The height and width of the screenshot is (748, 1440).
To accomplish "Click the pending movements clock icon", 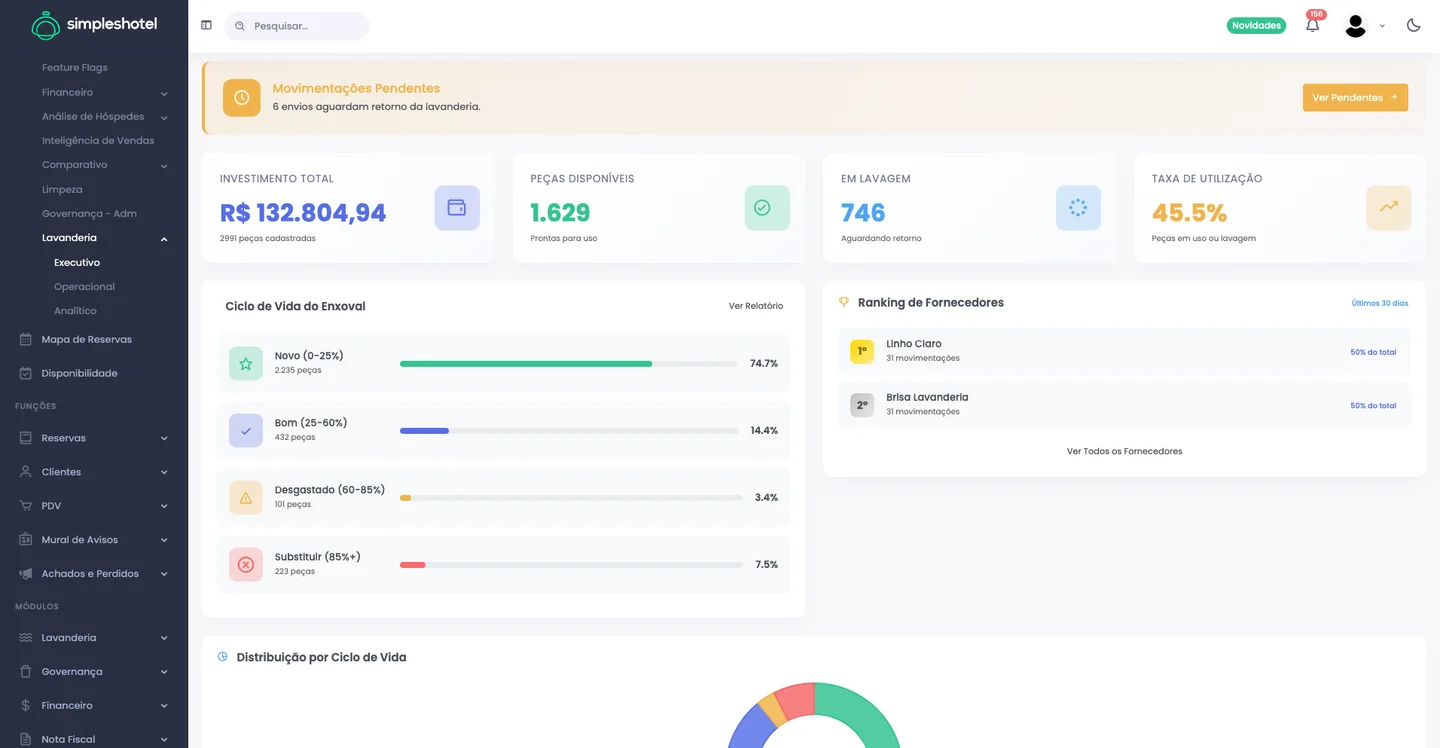I will click(241, 98).
